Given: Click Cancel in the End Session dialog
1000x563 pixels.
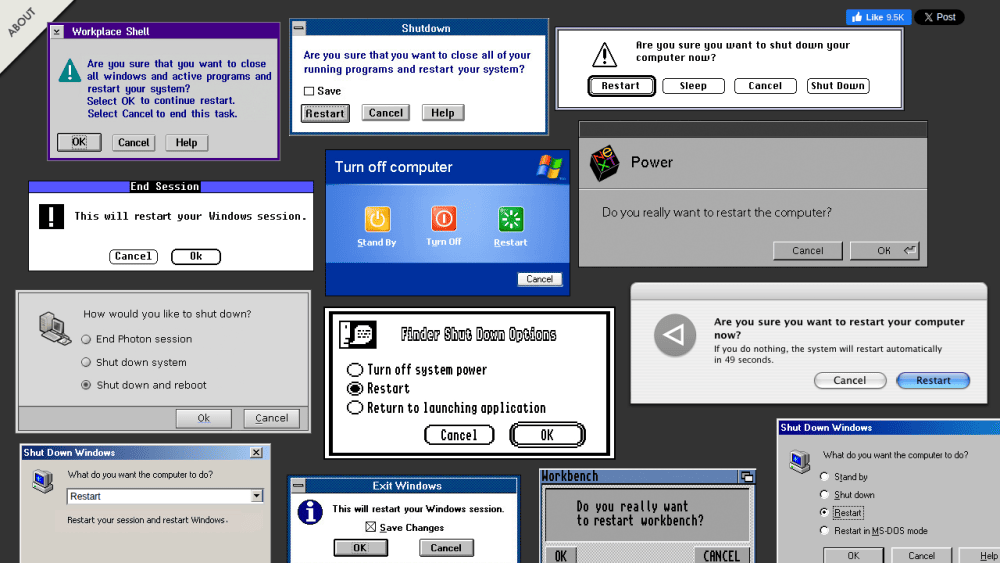Looking at the screenshot, I should (x=133, y=256).
